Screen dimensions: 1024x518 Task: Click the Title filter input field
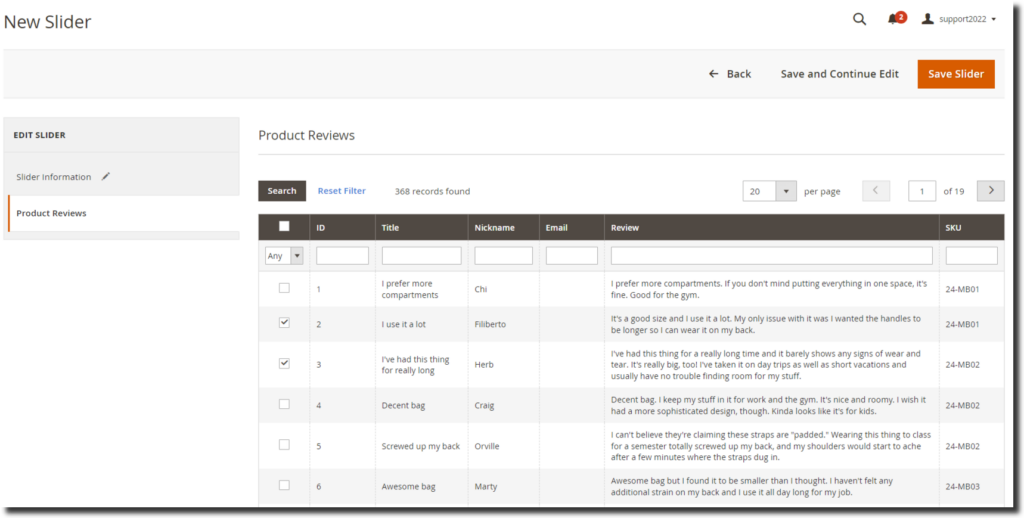tap(421, 255)
